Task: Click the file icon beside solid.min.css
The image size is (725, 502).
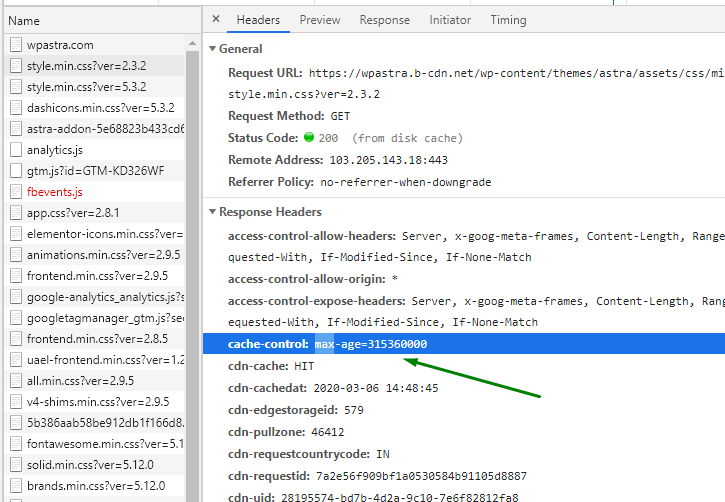Action: 16,465
